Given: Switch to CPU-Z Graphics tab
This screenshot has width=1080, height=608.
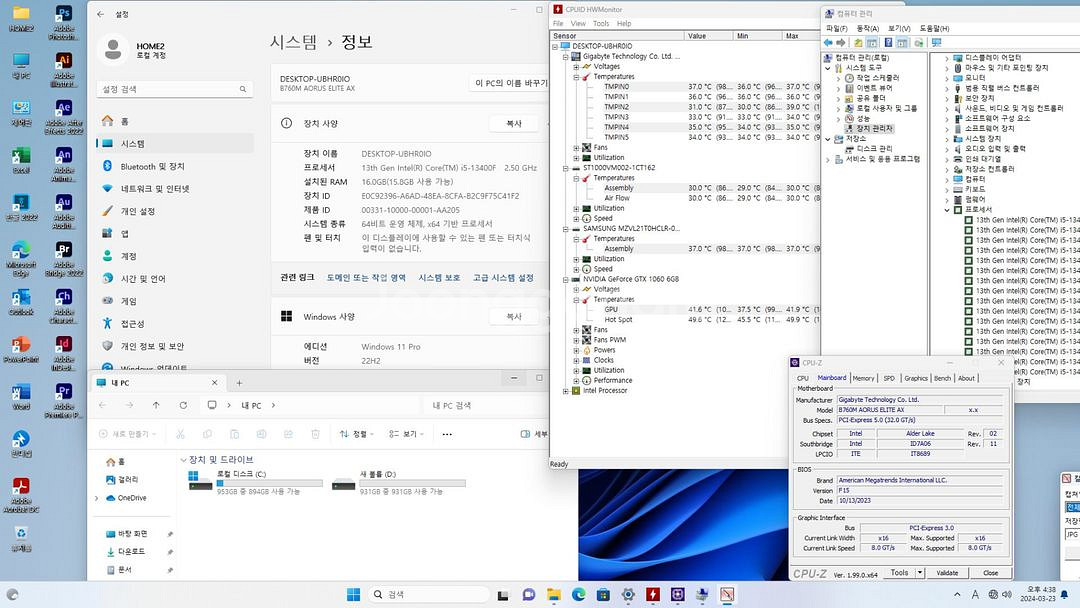Looking at the screenshot, I should (x=916, y=378).
